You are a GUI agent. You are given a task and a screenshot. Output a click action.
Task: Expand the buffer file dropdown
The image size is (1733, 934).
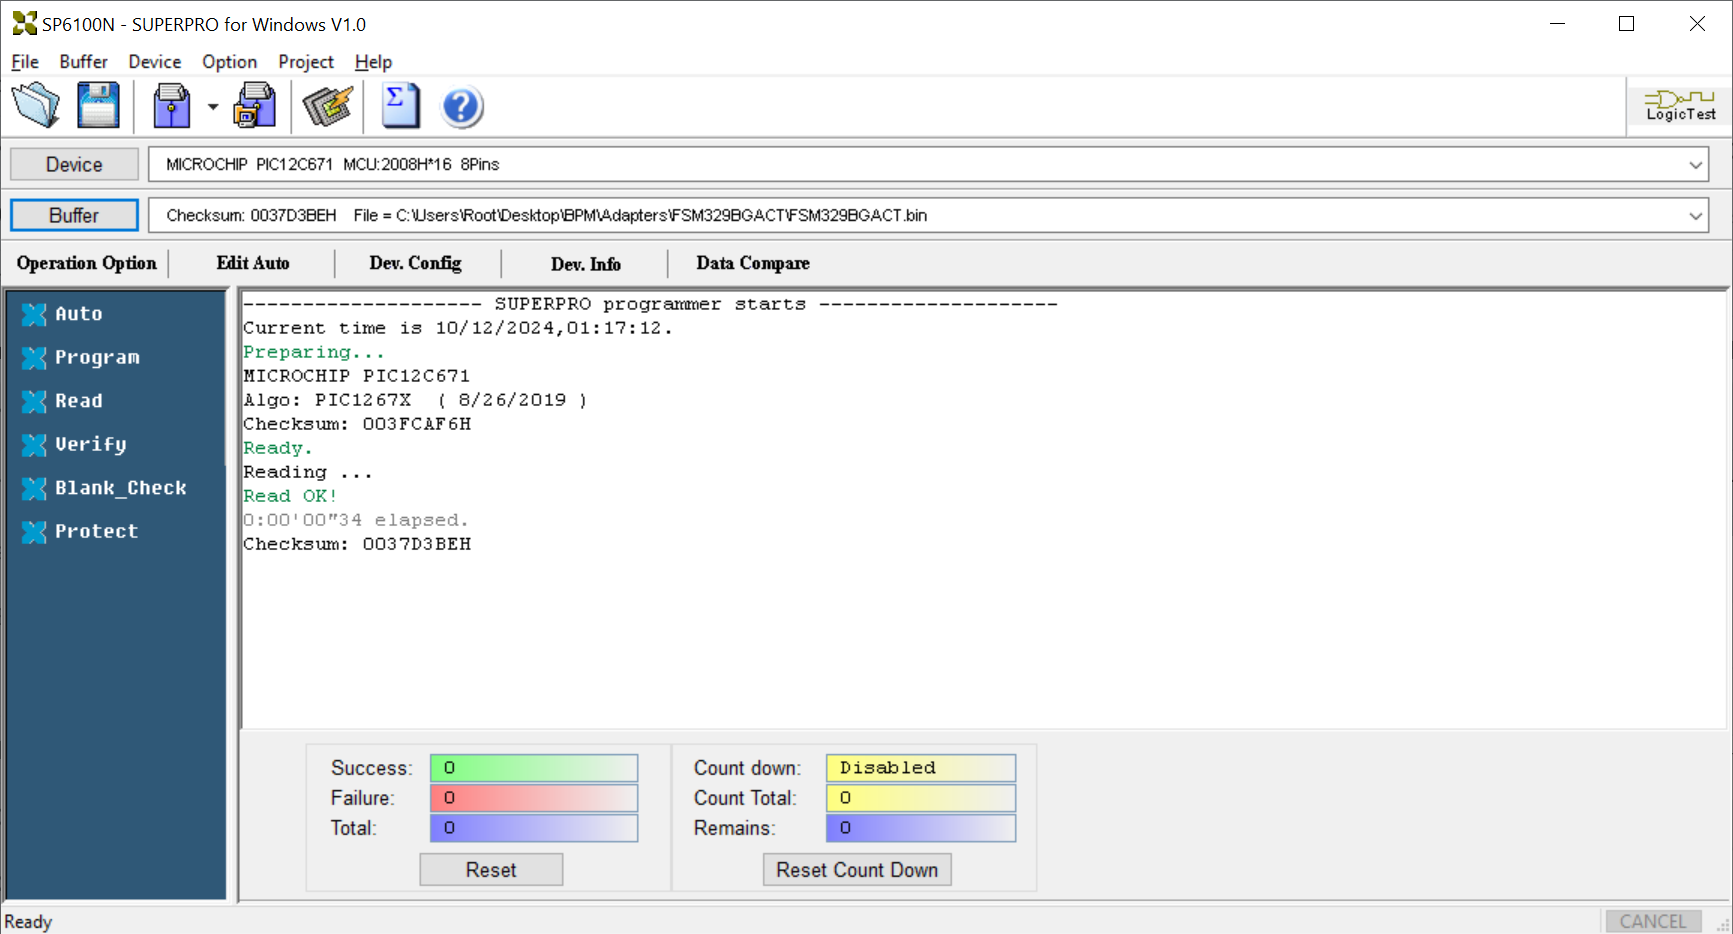coord(1695,216)
